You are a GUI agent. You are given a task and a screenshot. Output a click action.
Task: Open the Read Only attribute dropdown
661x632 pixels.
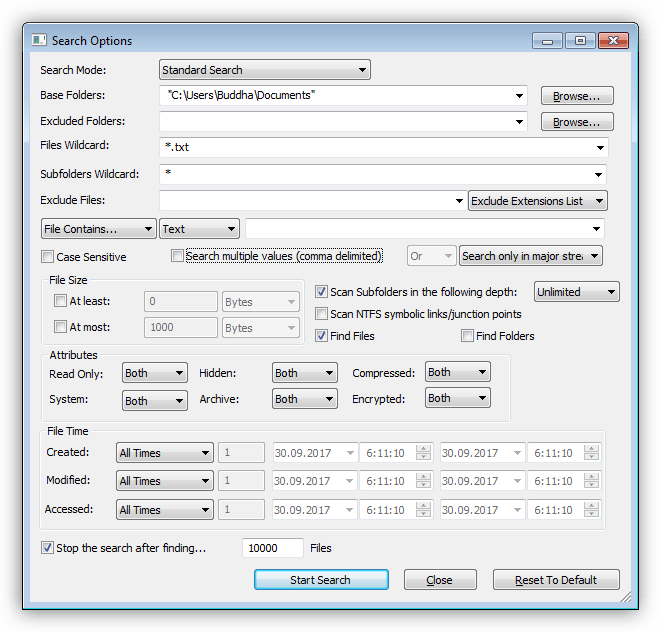(x=155, y=373)
